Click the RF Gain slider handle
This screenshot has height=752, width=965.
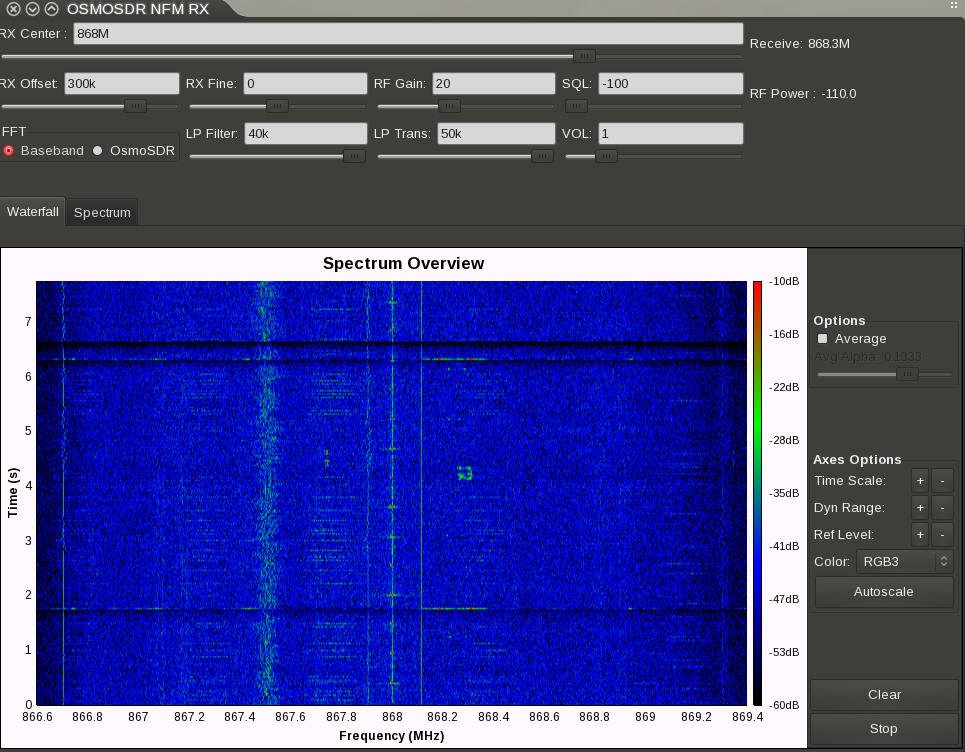[x=449, y=106]
